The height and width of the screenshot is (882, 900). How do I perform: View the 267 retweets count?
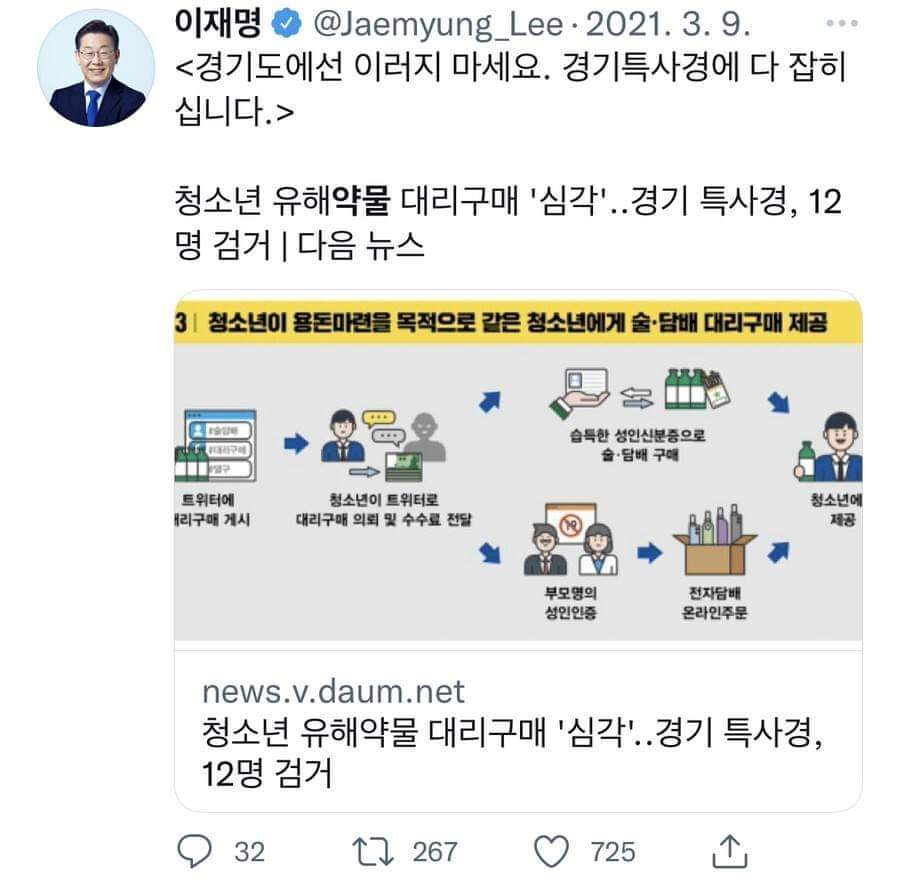pos(435,852)
